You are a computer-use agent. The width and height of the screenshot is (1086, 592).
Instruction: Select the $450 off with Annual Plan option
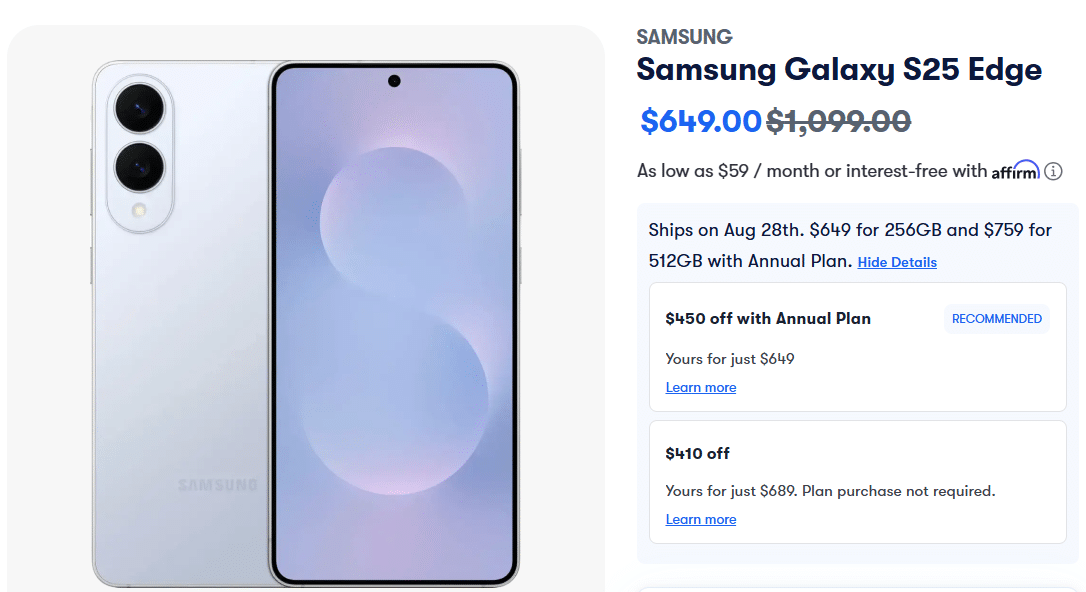(x=768, y=319)
